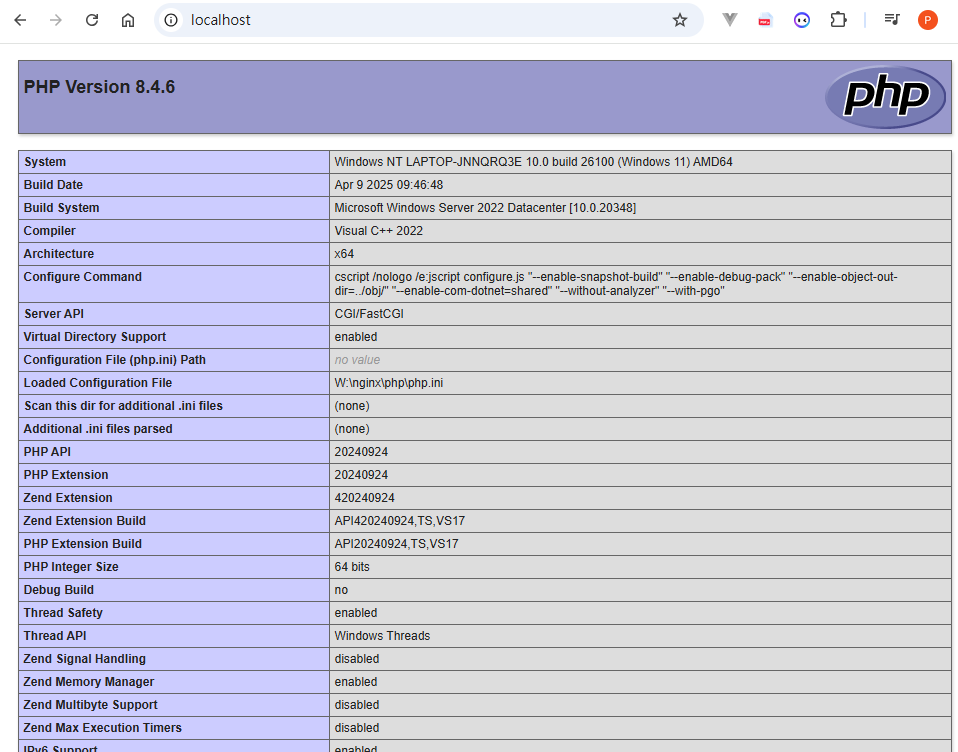This screenshot has height=752, width=958.
Task: Select the Windows NT LAPTOP-JNNQRQ3E system value
Action: point(533,162)
